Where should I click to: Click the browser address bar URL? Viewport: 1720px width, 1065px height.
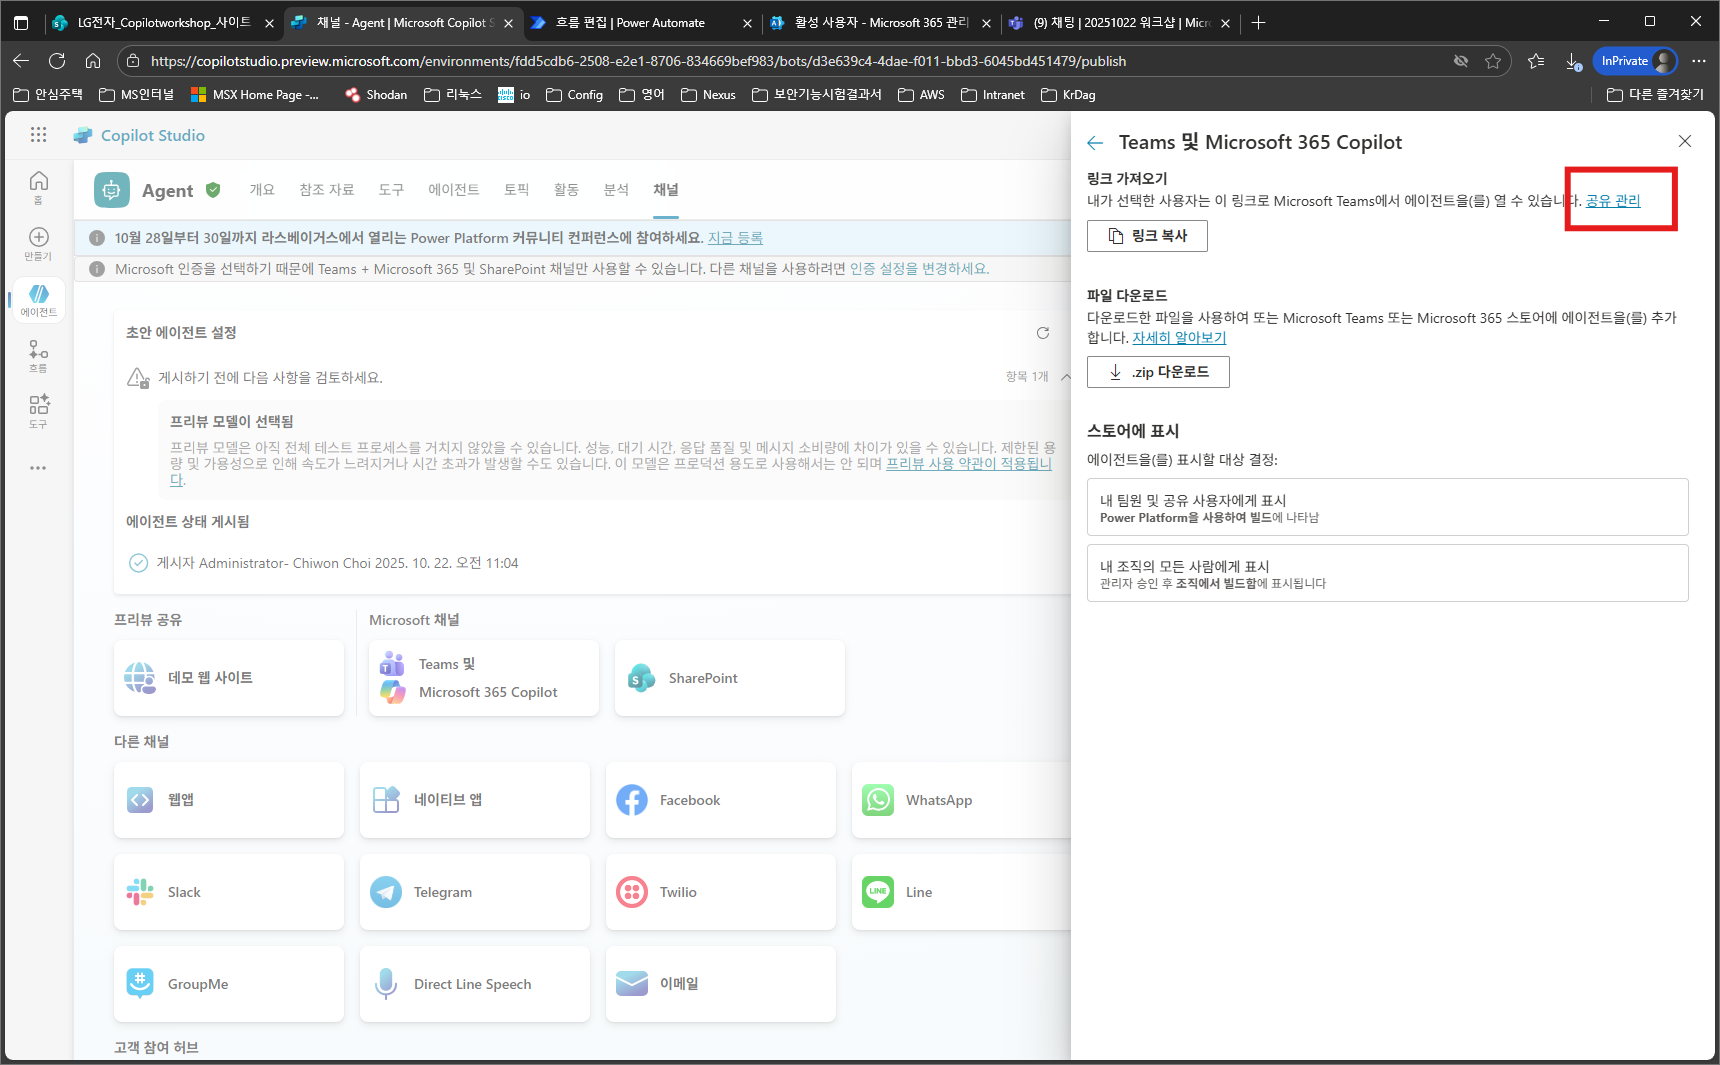638,61
